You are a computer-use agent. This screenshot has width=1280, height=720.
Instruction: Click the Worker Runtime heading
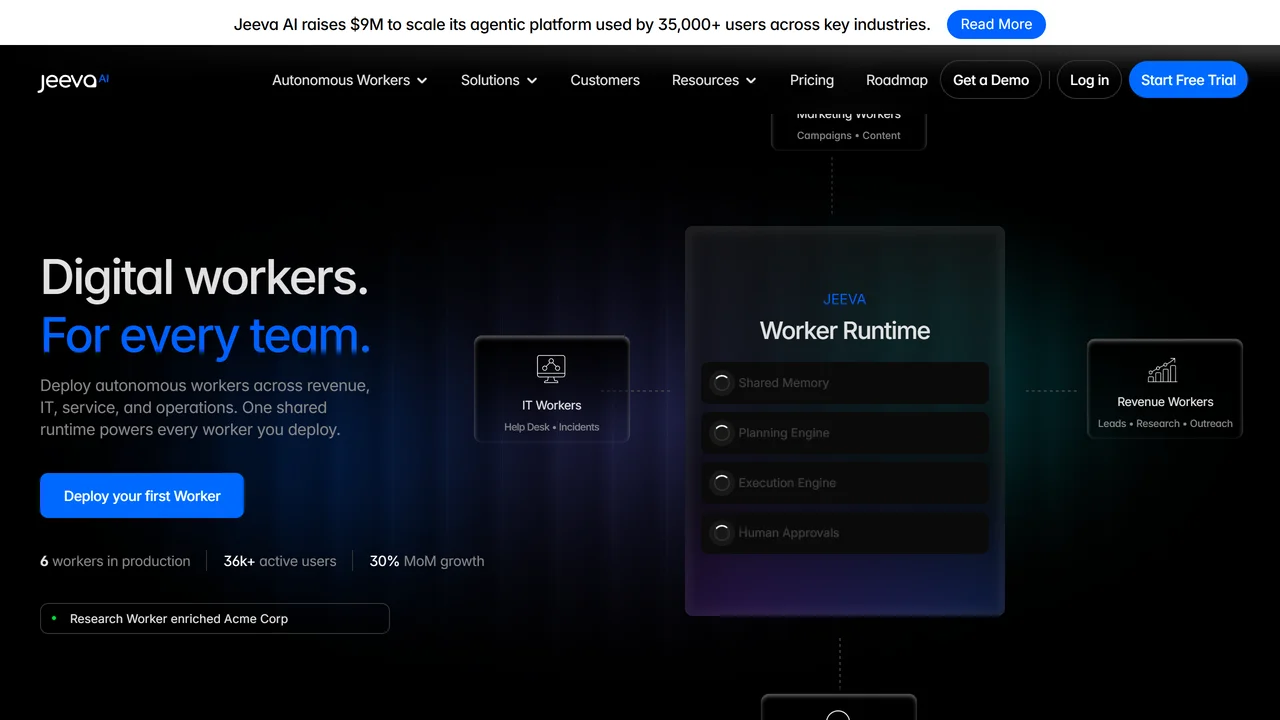pos(845,331)
